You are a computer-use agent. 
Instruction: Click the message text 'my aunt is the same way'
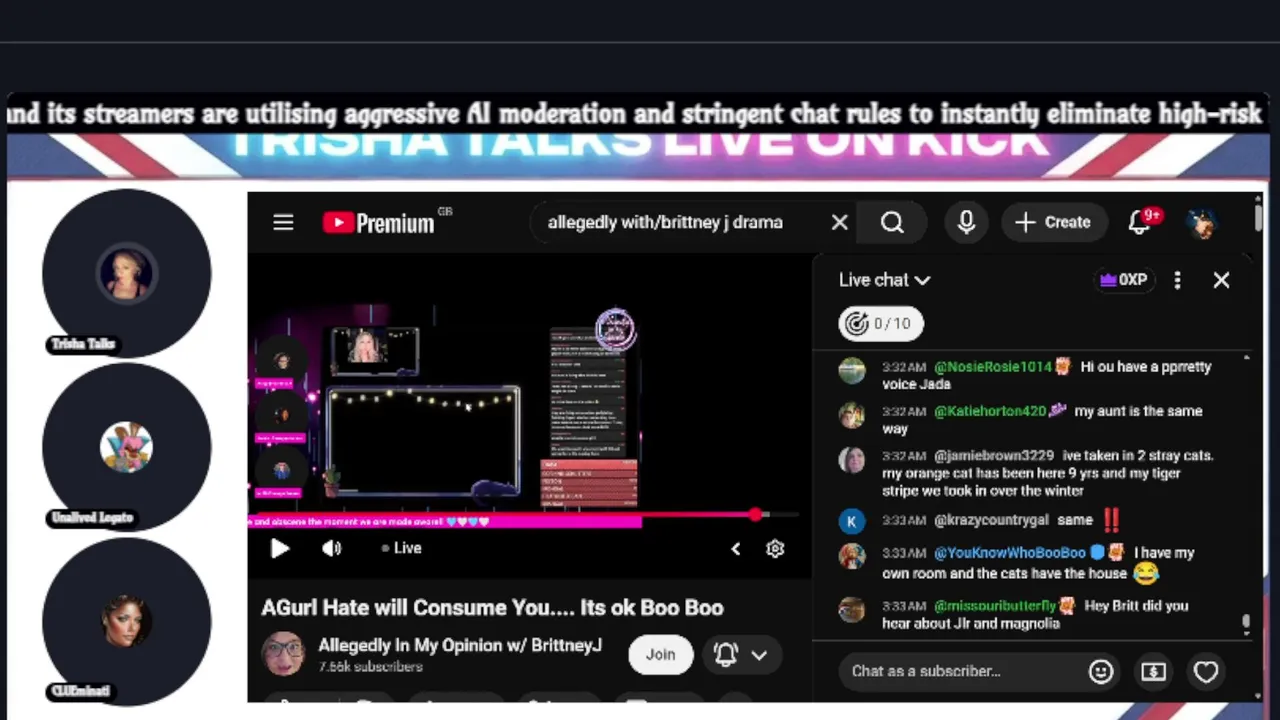click(x=1042, y=420)
